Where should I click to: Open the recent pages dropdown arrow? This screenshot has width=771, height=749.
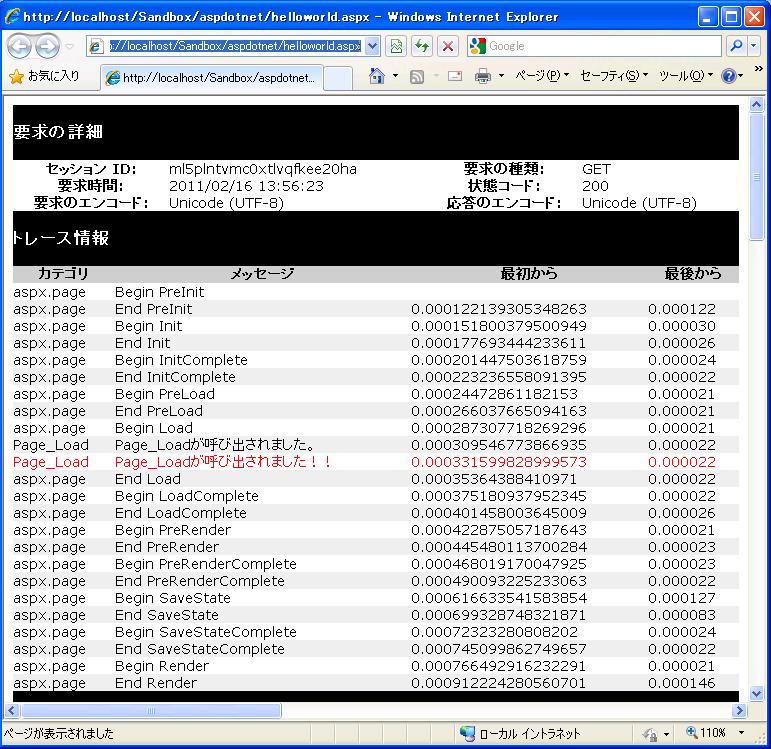pos(69,47)
